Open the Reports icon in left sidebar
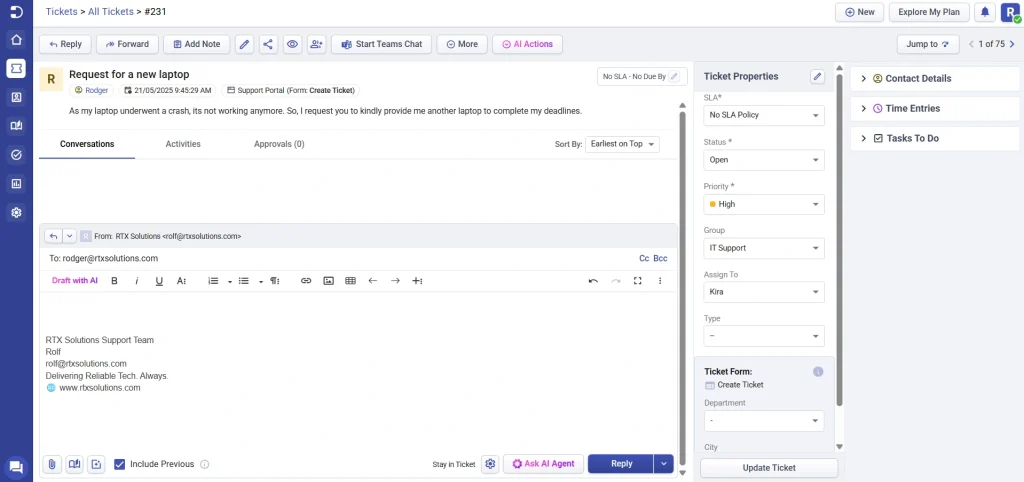This screenshot has height=482, width=1024. (x=16, y=184)
